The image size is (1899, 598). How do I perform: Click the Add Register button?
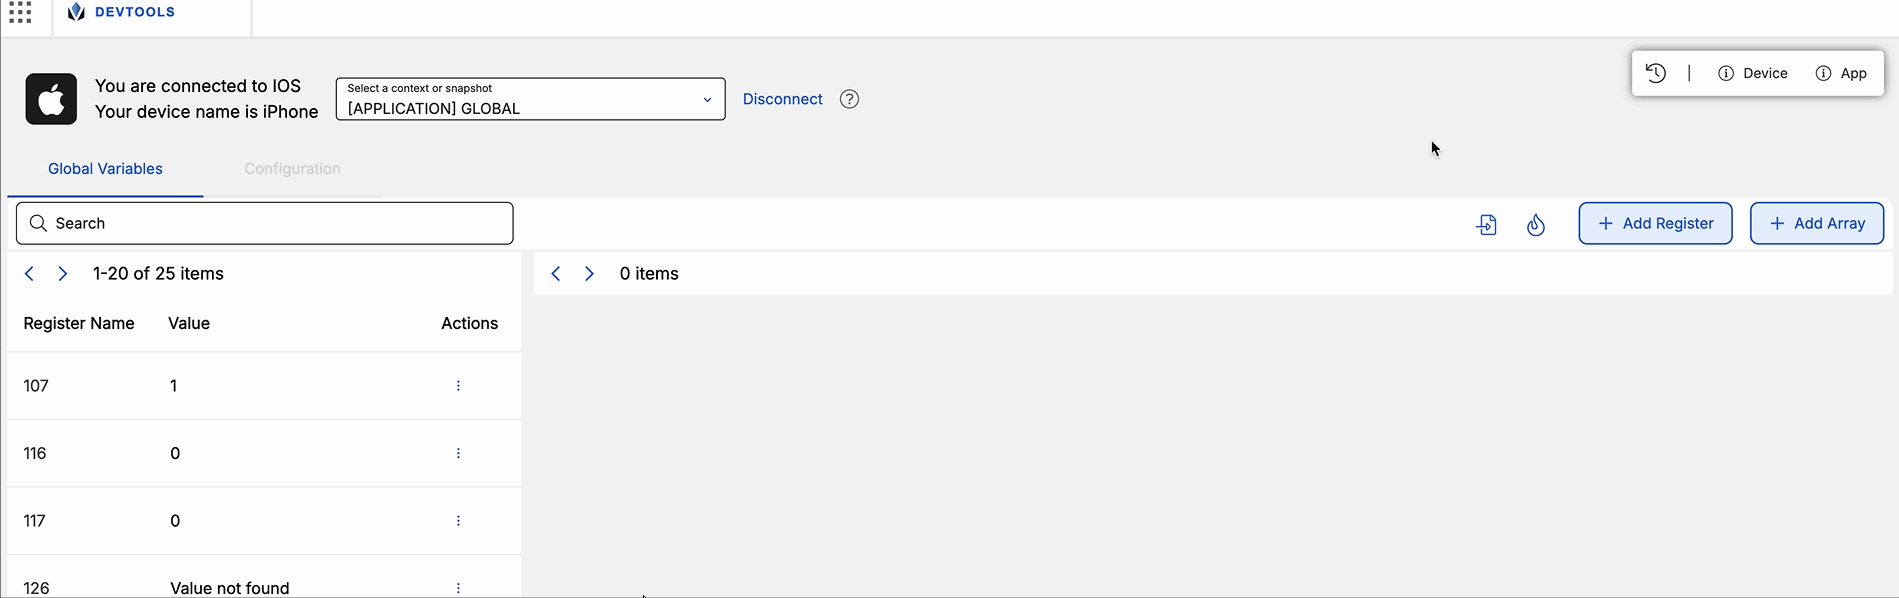1655,223
